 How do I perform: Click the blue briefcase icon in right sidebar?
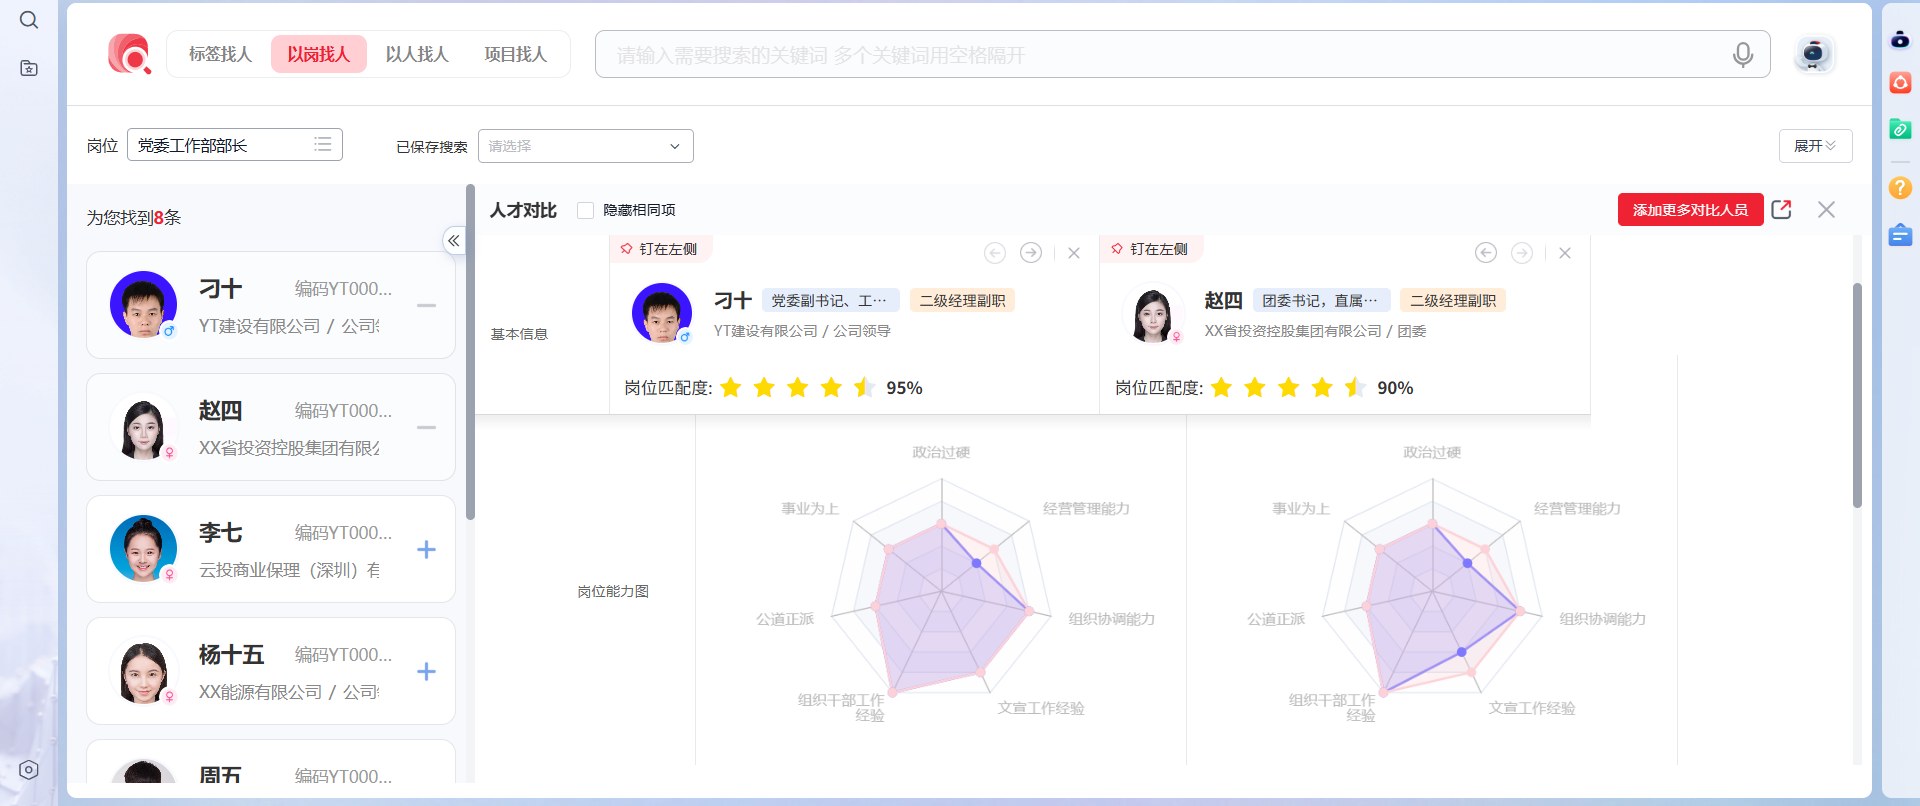(1900, 235)
